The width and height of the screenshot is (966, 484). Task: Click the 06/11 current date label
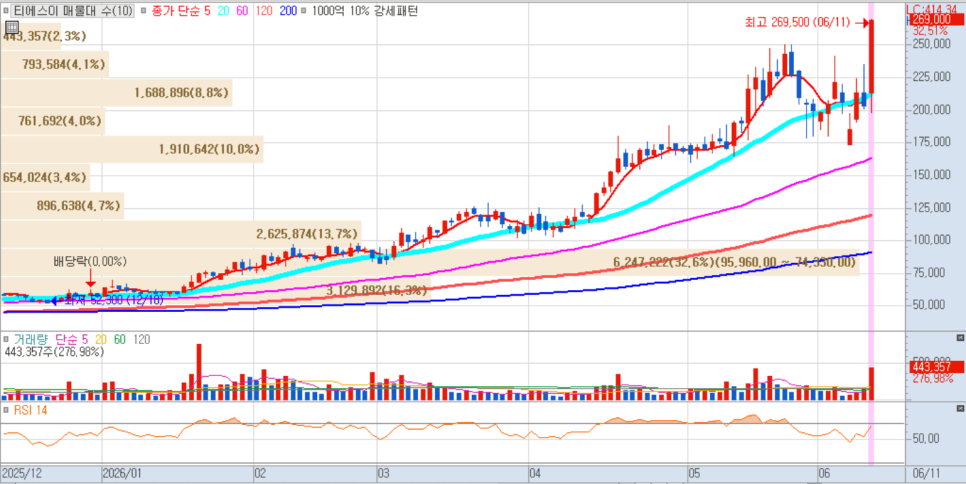point(927,474)
